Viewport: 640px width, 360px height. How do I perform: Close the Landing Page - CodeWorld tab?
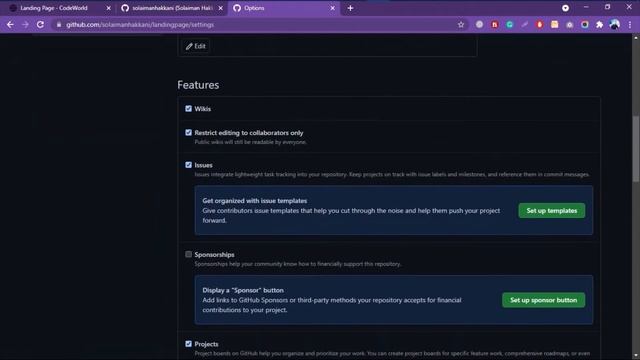(109, 8)
